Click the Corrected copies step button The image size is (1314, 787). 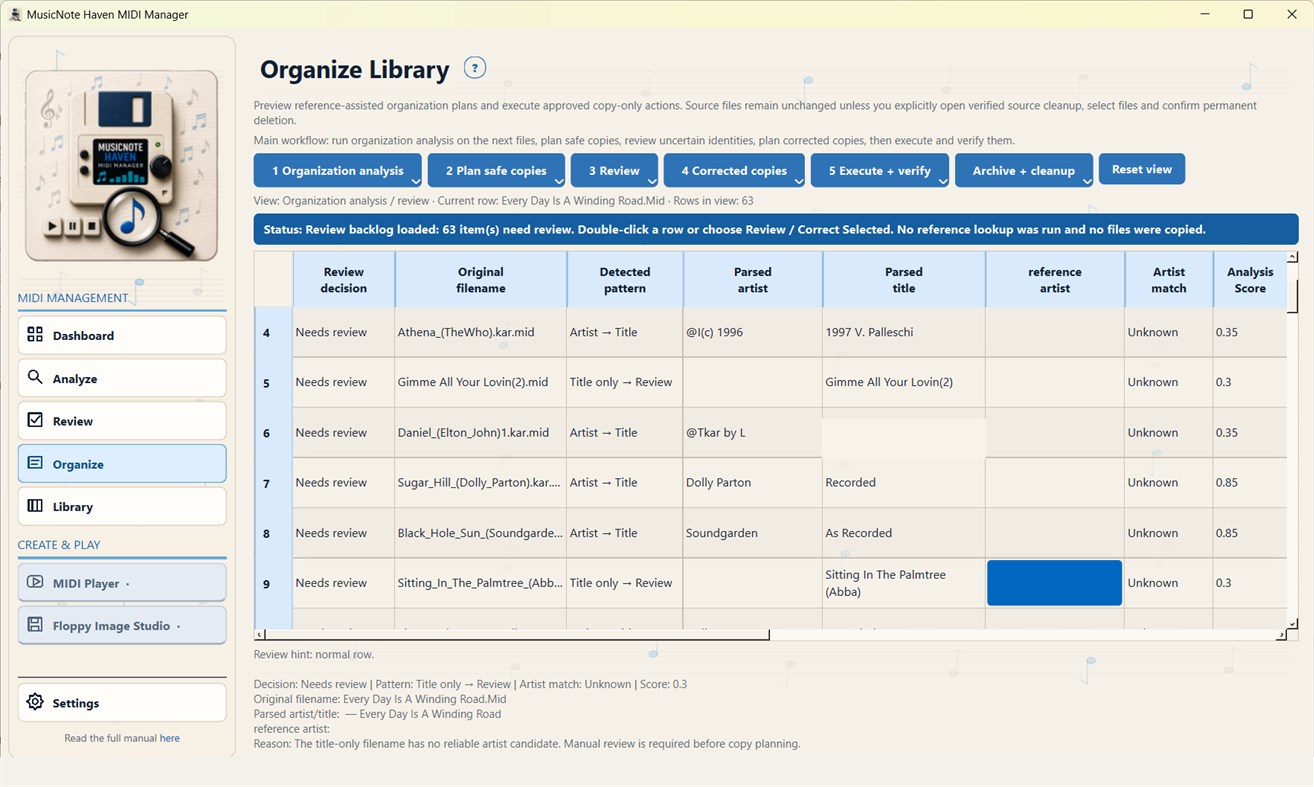tap(734, 170)
